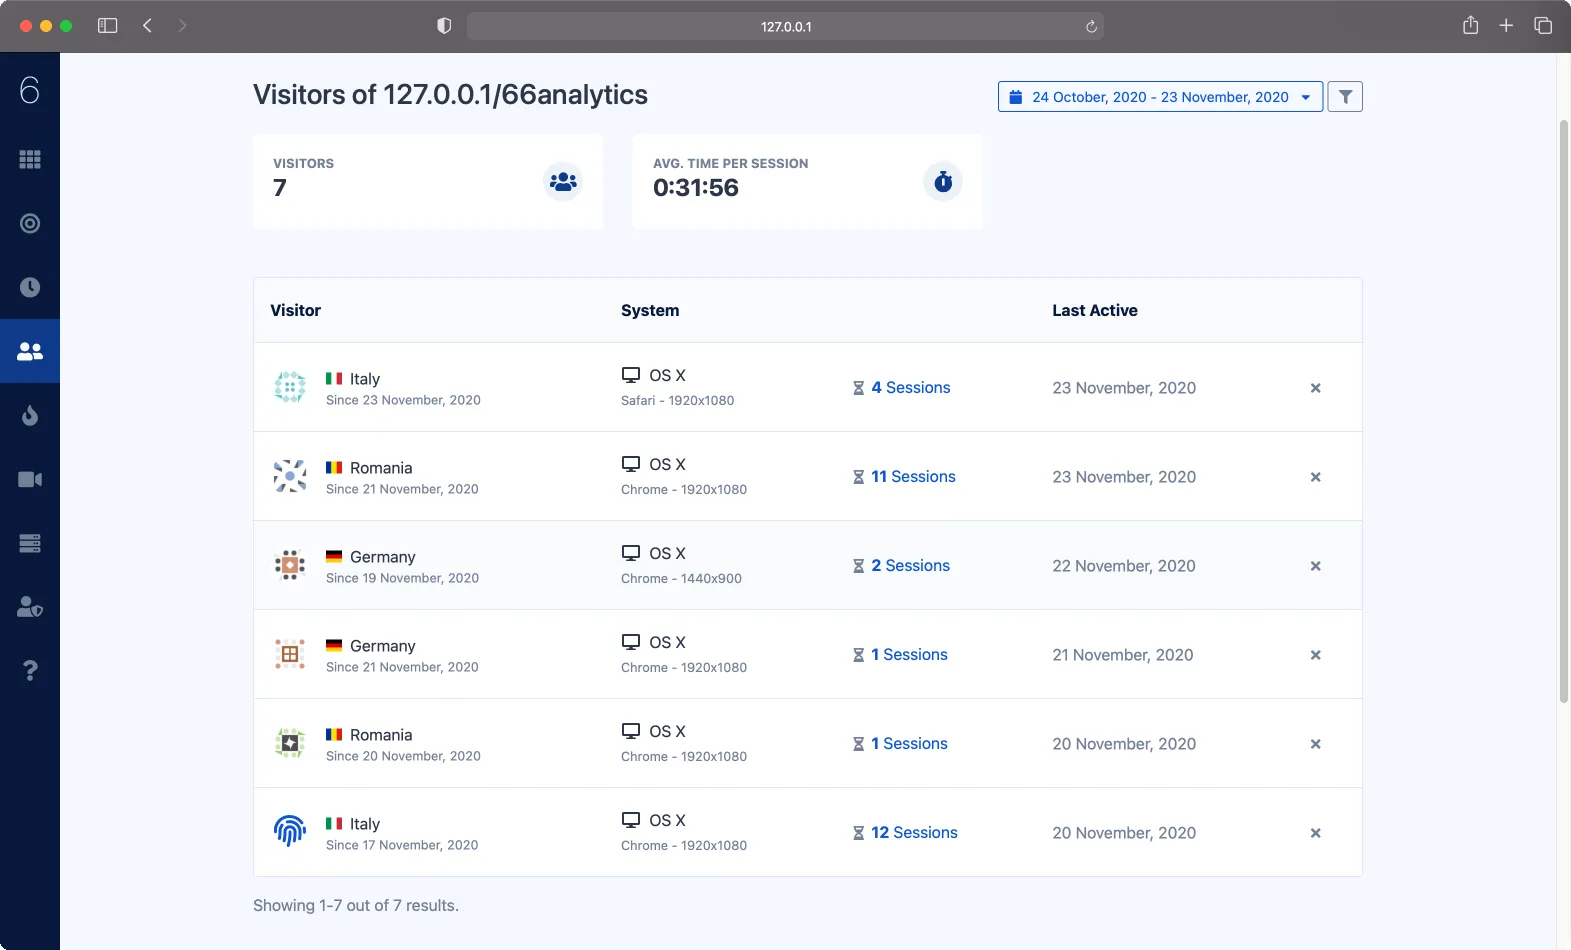
Task: Open the 12 Sessions link for Italy
Action: click(x=914, y=833)
